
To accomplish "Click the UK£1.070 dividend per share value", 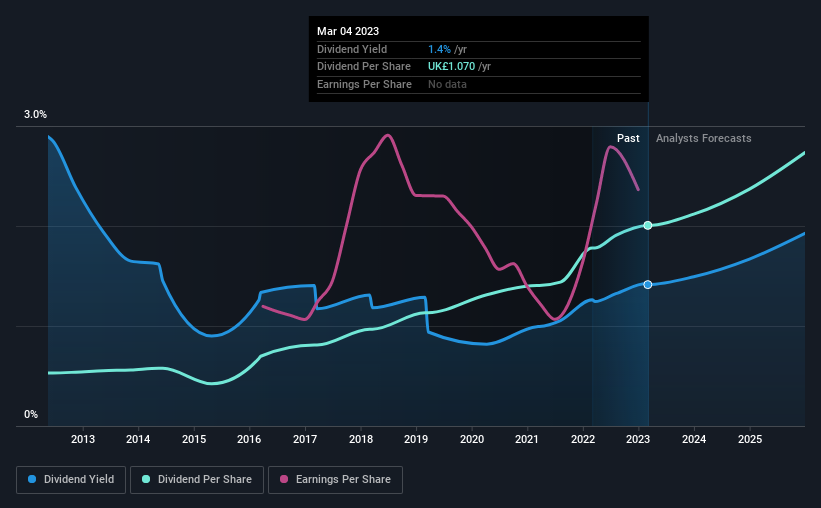I will (x=451, y=67).
